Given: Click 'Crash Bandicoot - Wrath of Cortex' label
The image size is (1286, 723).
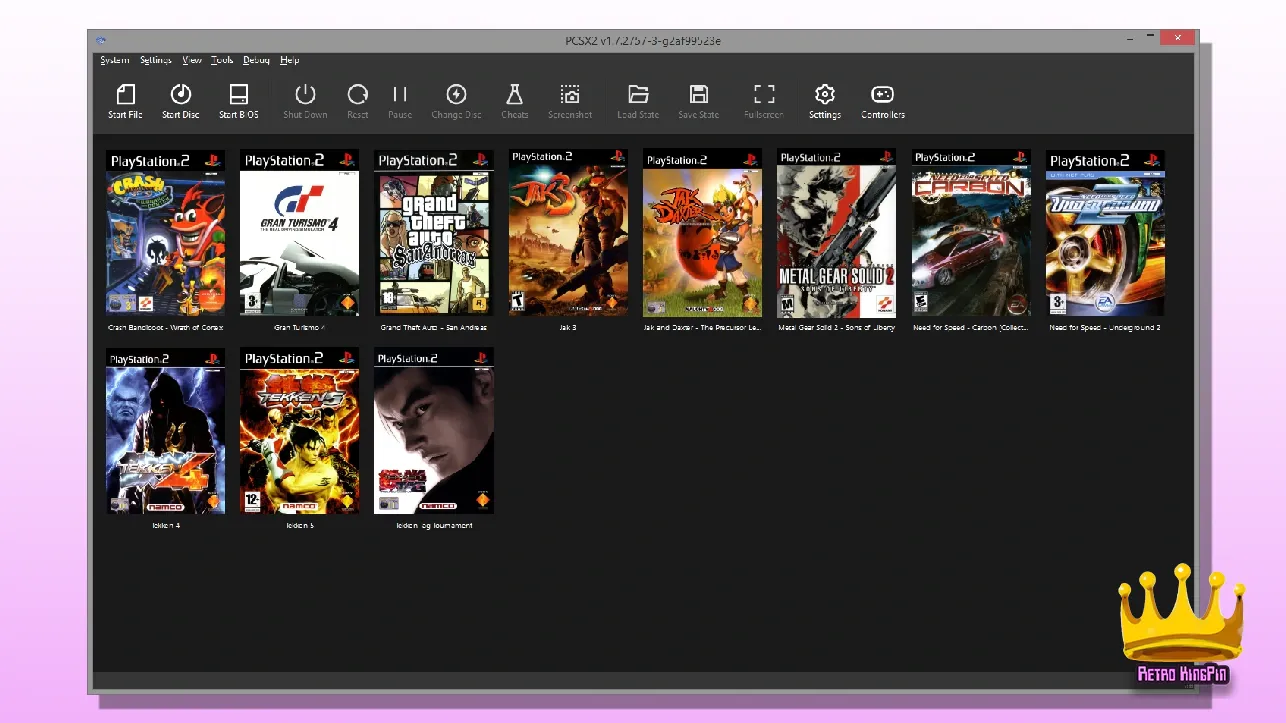Looking at the screenshot, I should coord(166,327).
